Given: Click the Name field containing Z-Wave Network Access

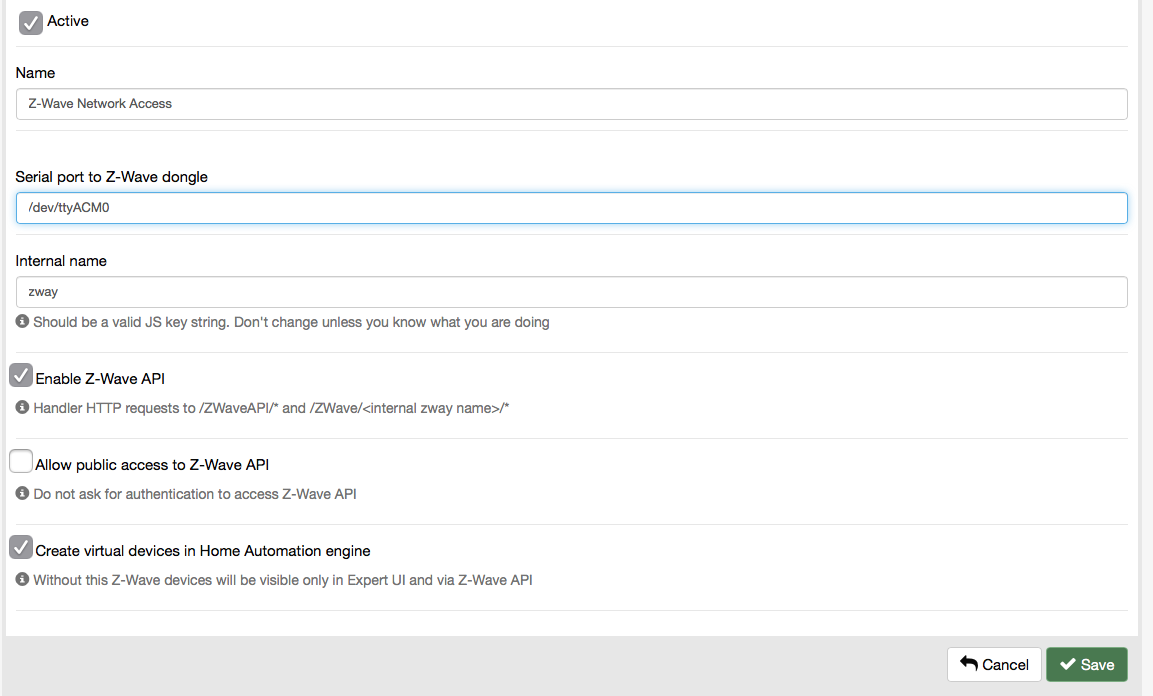Looking at the screenshot, I should (571, 104).
